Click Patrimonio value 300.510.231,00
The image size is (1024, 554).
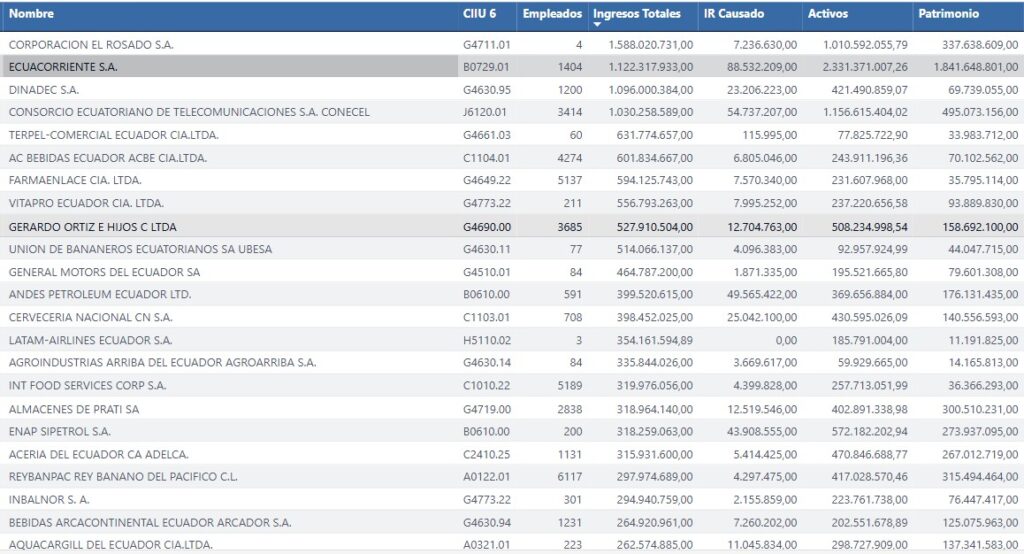[980, 409]
